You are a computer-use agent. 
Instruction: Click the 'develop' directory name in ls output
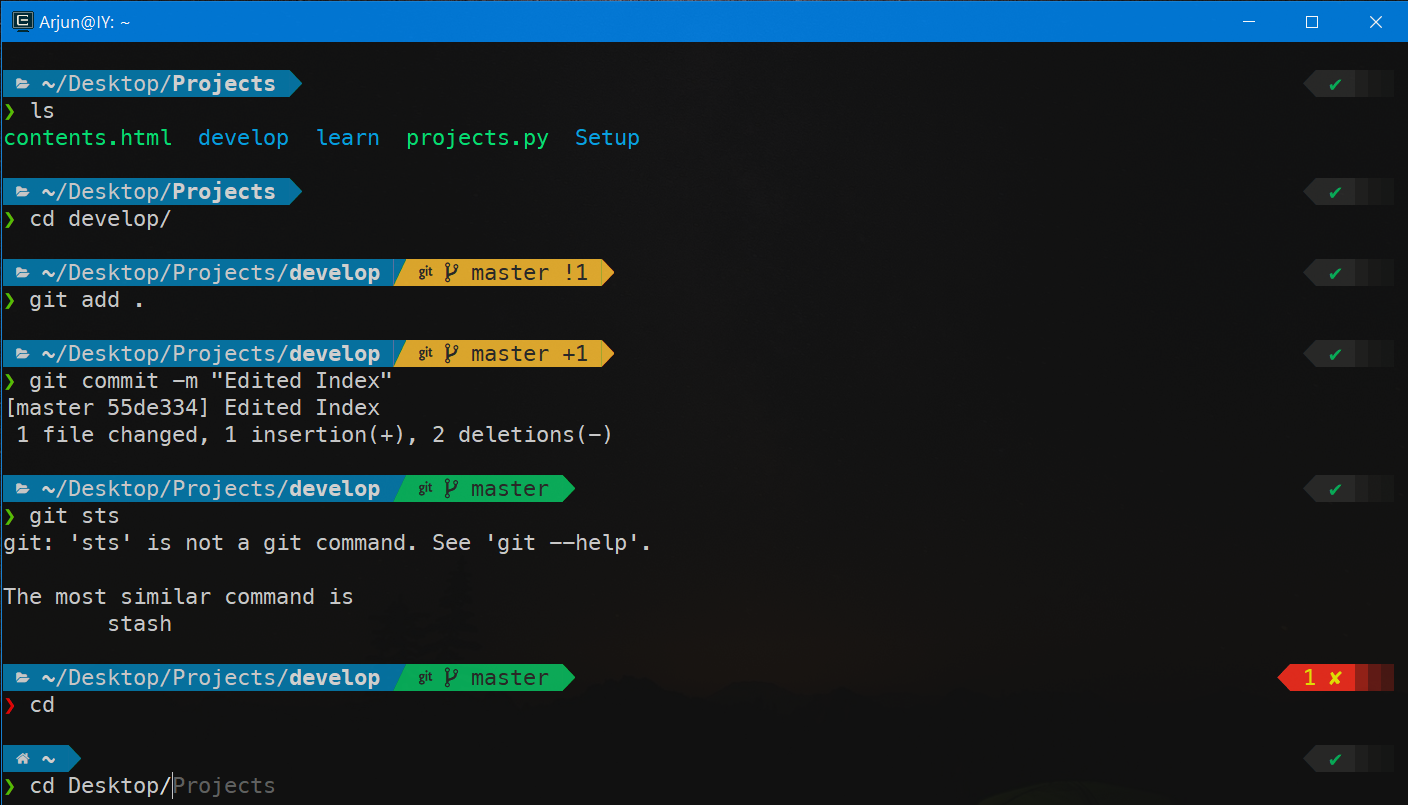(x=243, y=138)
